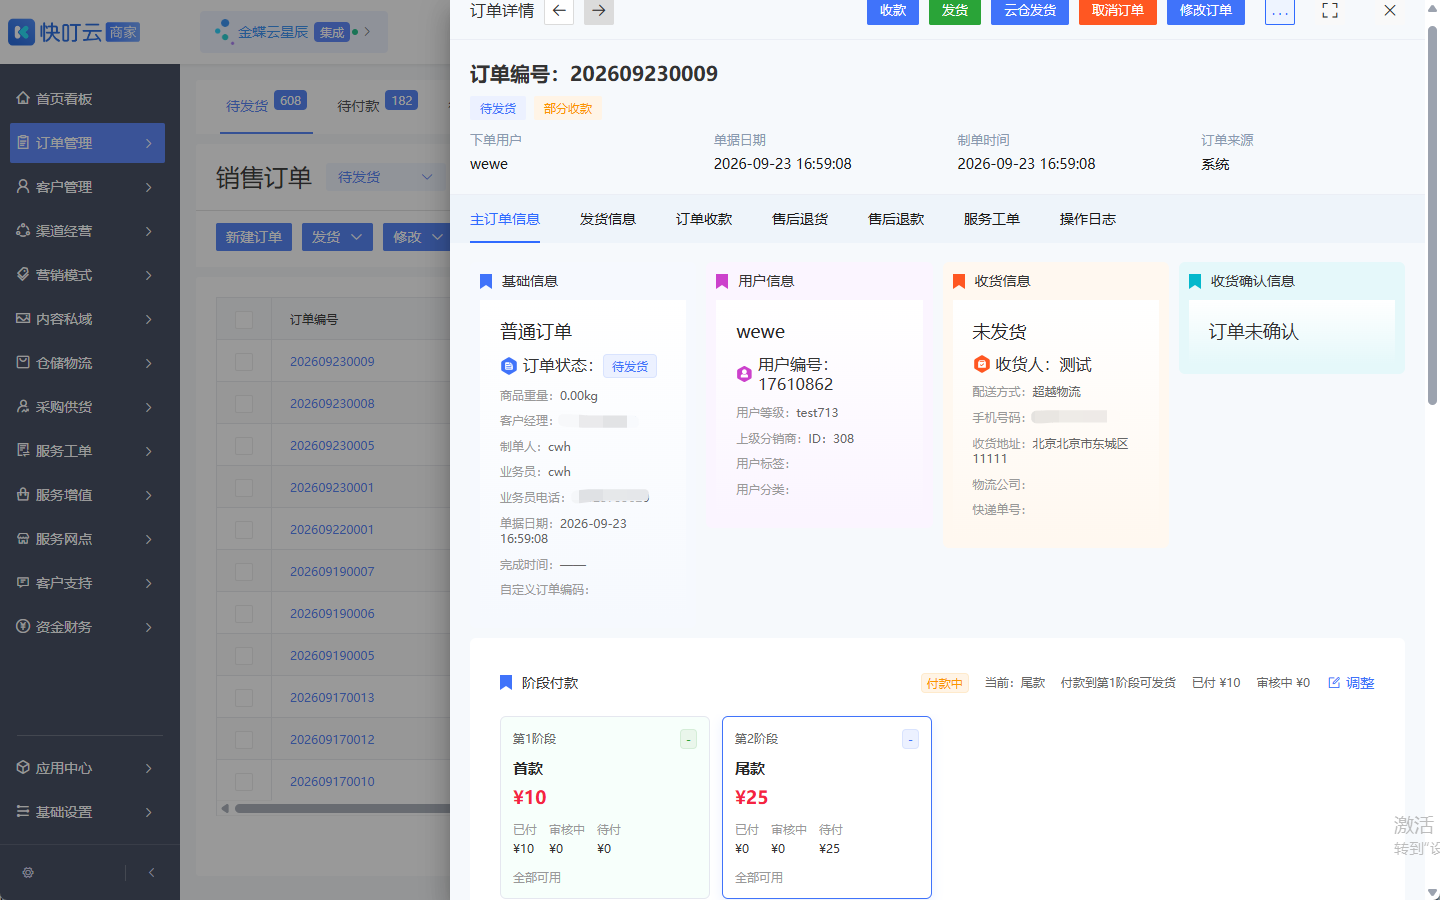Click the 订单状态 blue hexagon icon
This screenshot has height=900, width=1440.
click(x=508, y=366)
